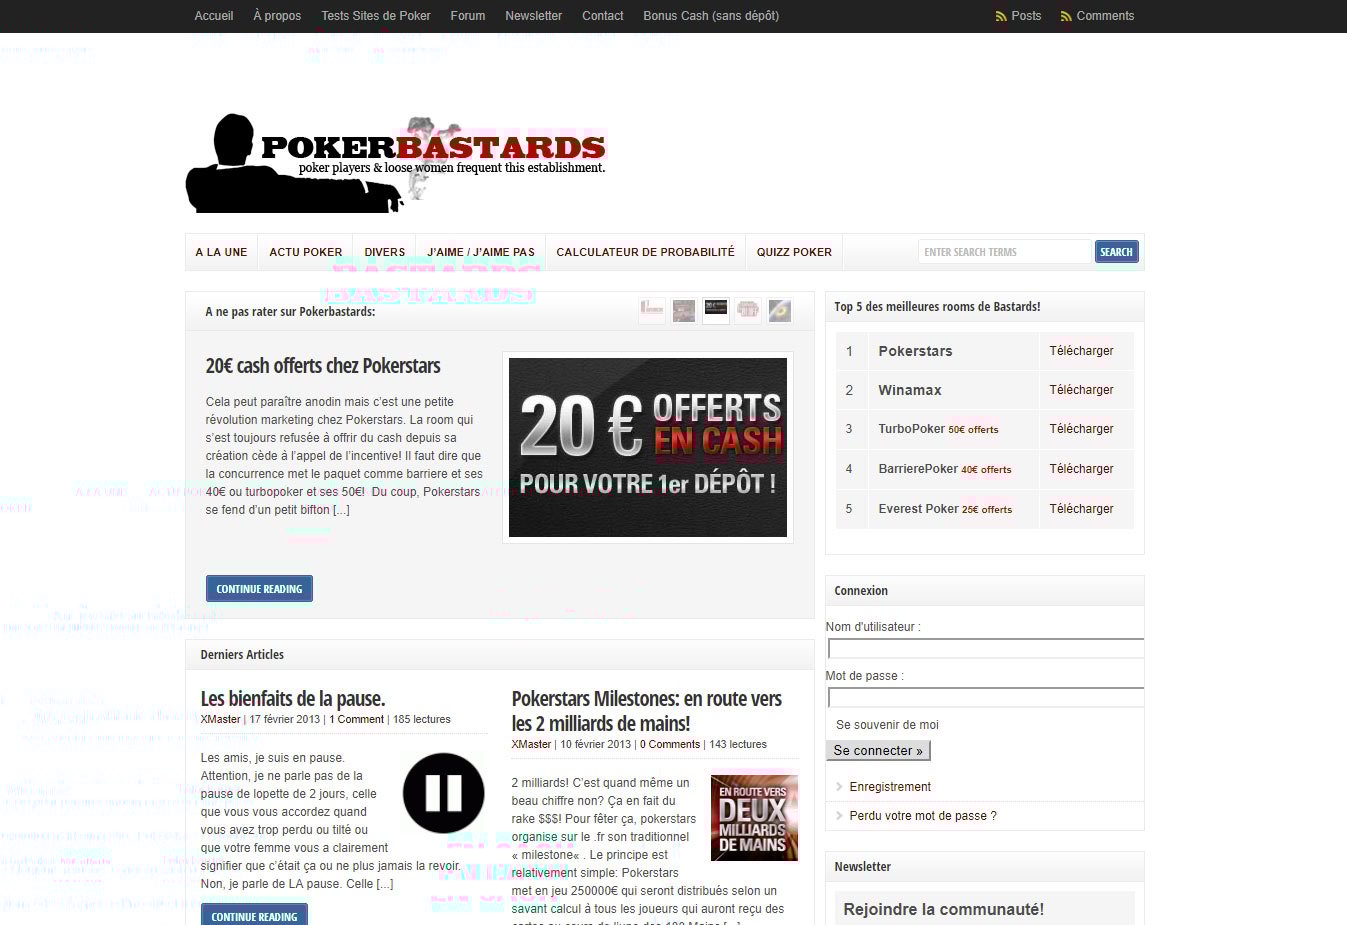Download BarrierePoker via Télécharger link
This screenshot has width=1347, height=925.
click(1081, 469)
